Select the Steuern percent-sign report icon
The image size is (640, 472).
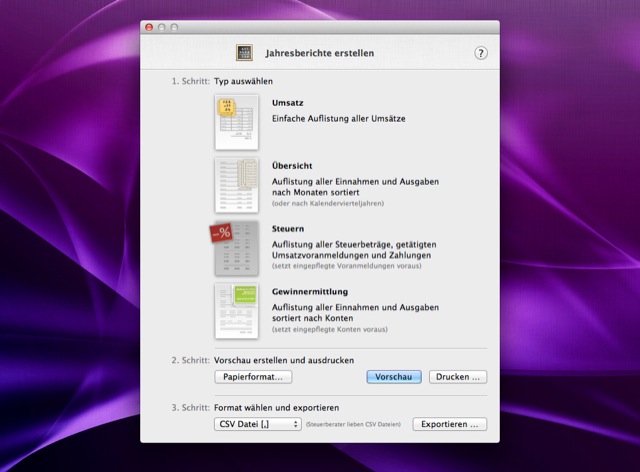pos(234,248)
